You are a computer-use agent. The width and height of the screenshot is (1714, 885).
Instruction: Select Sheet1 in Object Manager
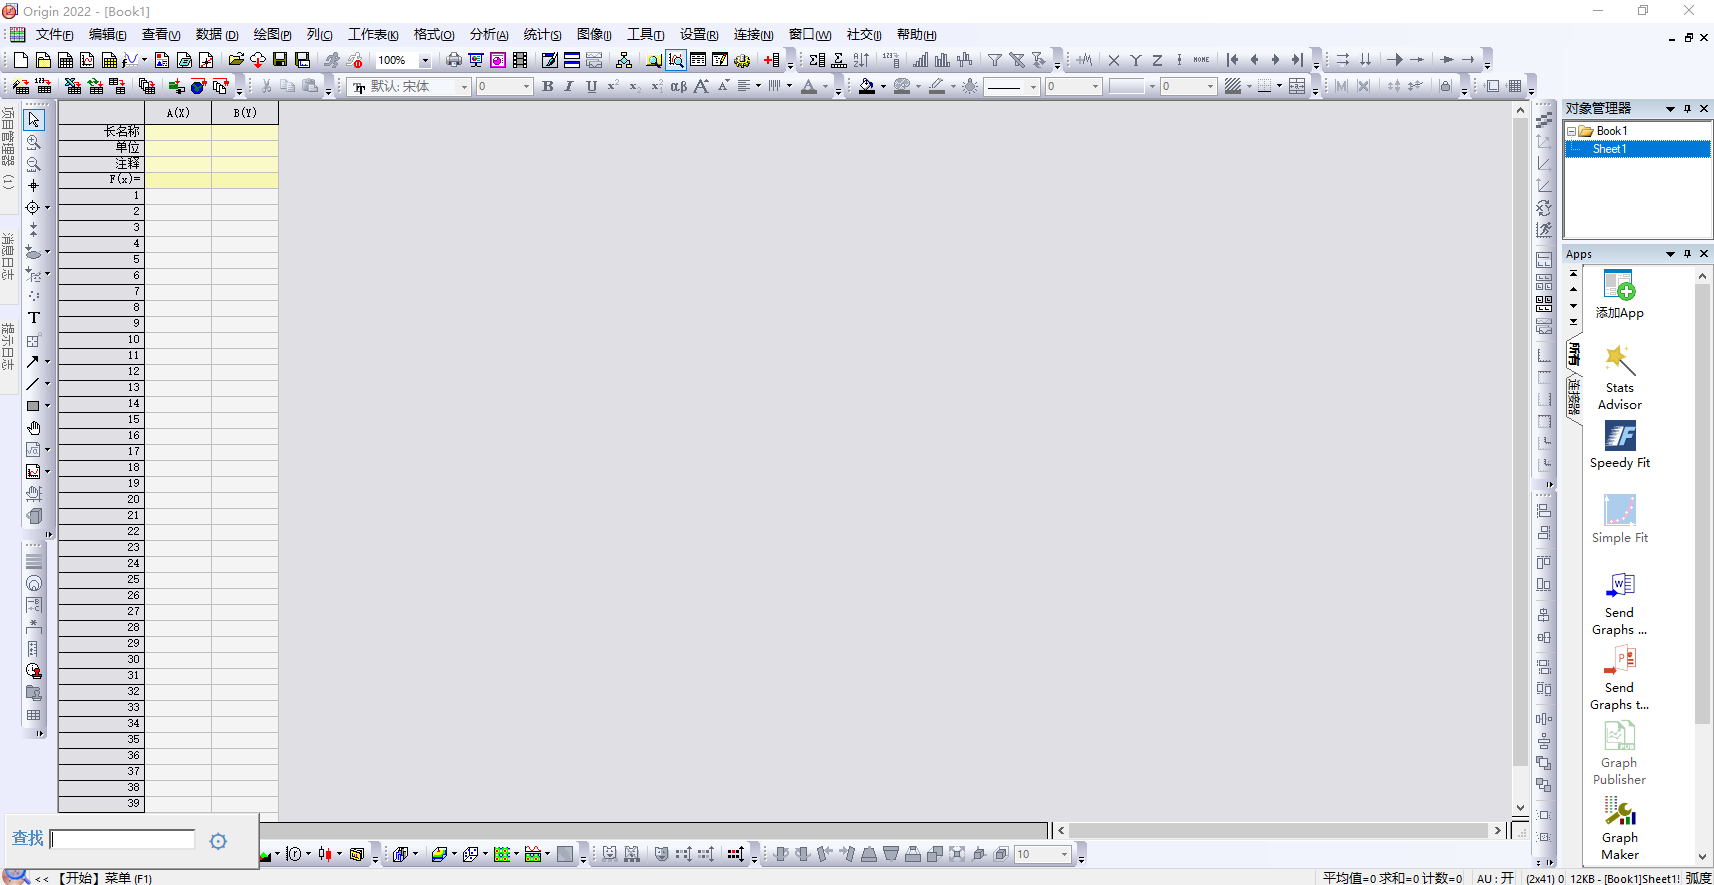coord(1609,149)
